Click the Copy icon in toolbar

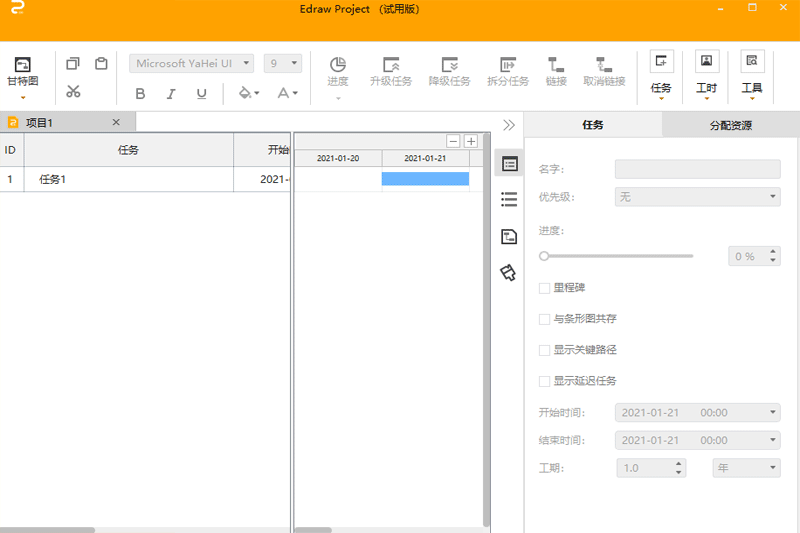[x=73, y=64]
